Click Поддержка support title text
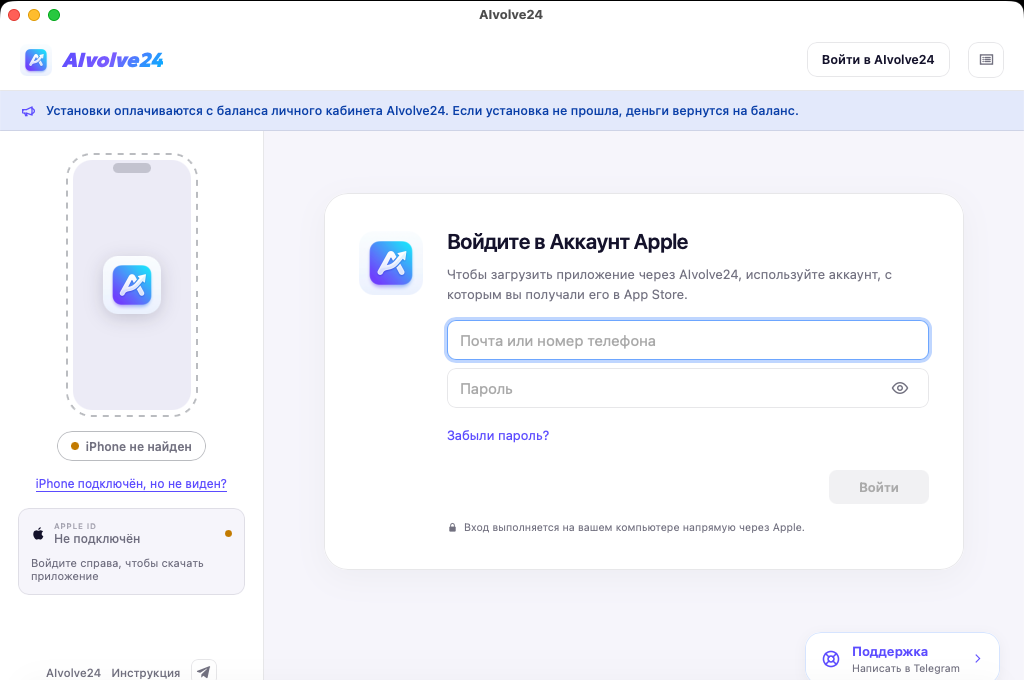1024x680 pixels. [x=889, y=651]
